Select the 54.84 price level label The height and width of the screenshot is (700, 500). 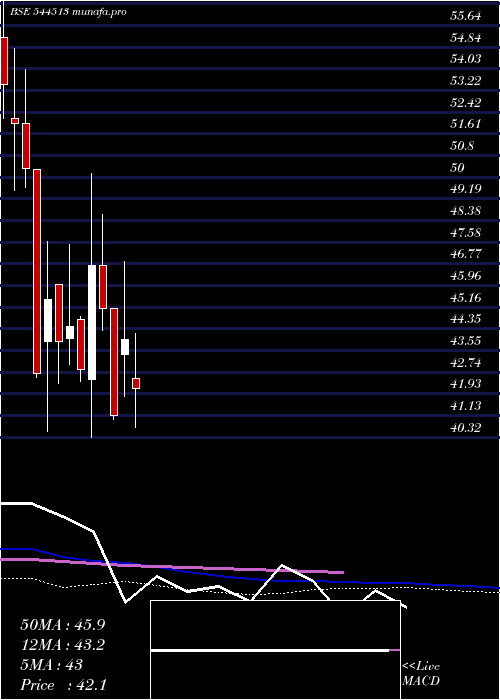466,38
